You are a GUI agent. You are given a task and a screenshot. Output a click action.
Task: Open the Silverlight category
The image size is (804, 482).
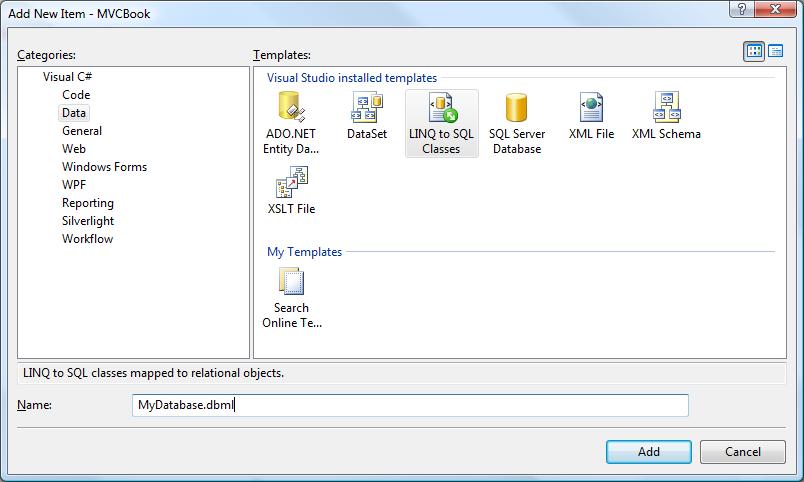(88, 221)
